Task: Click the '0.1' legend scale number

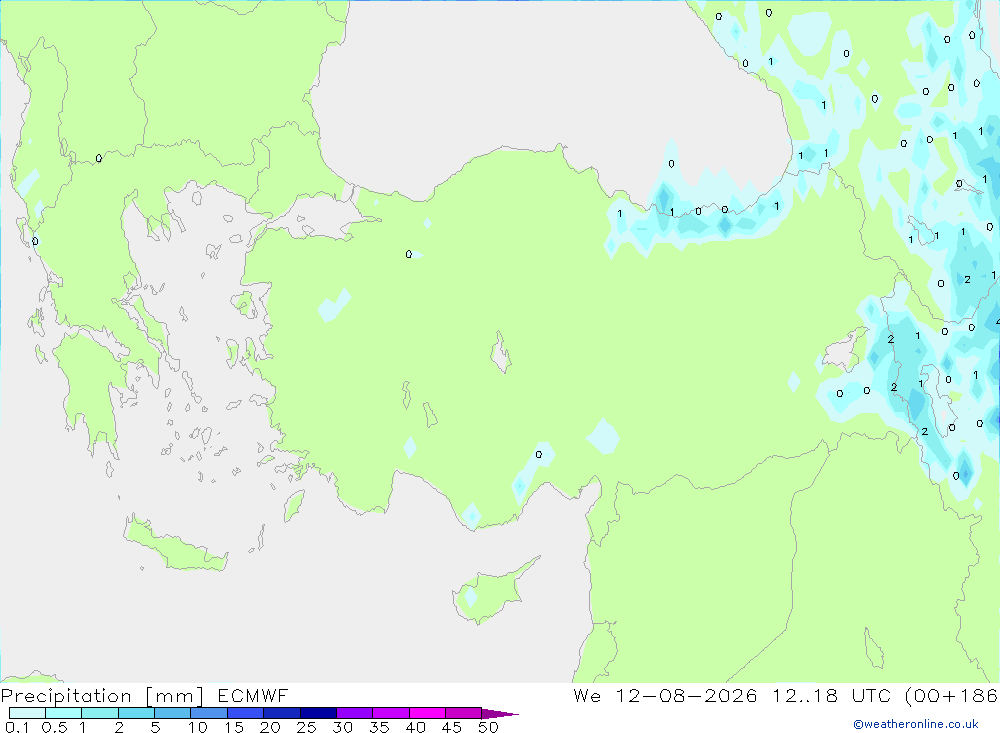Action: [x=17, y=727]
